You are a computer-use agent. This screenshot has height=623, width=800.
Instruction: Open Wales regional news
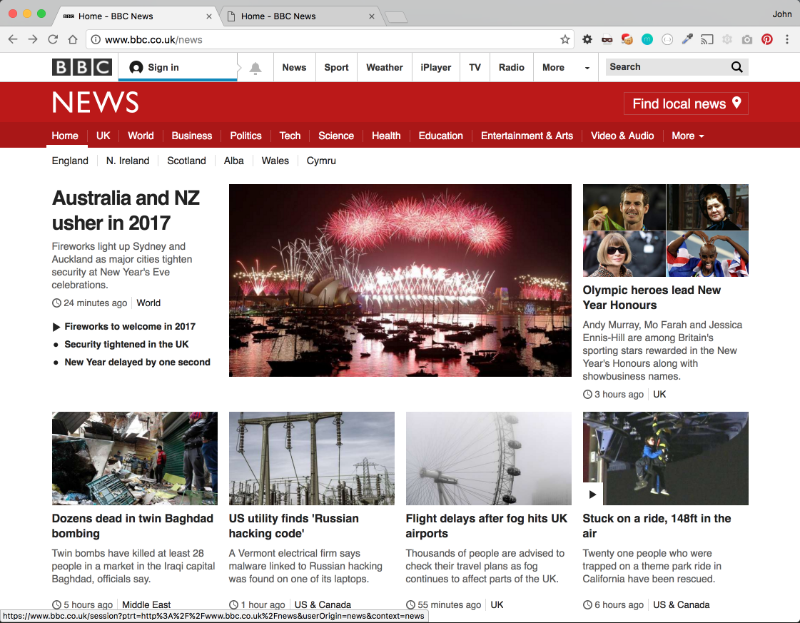[x=275, y=161]
